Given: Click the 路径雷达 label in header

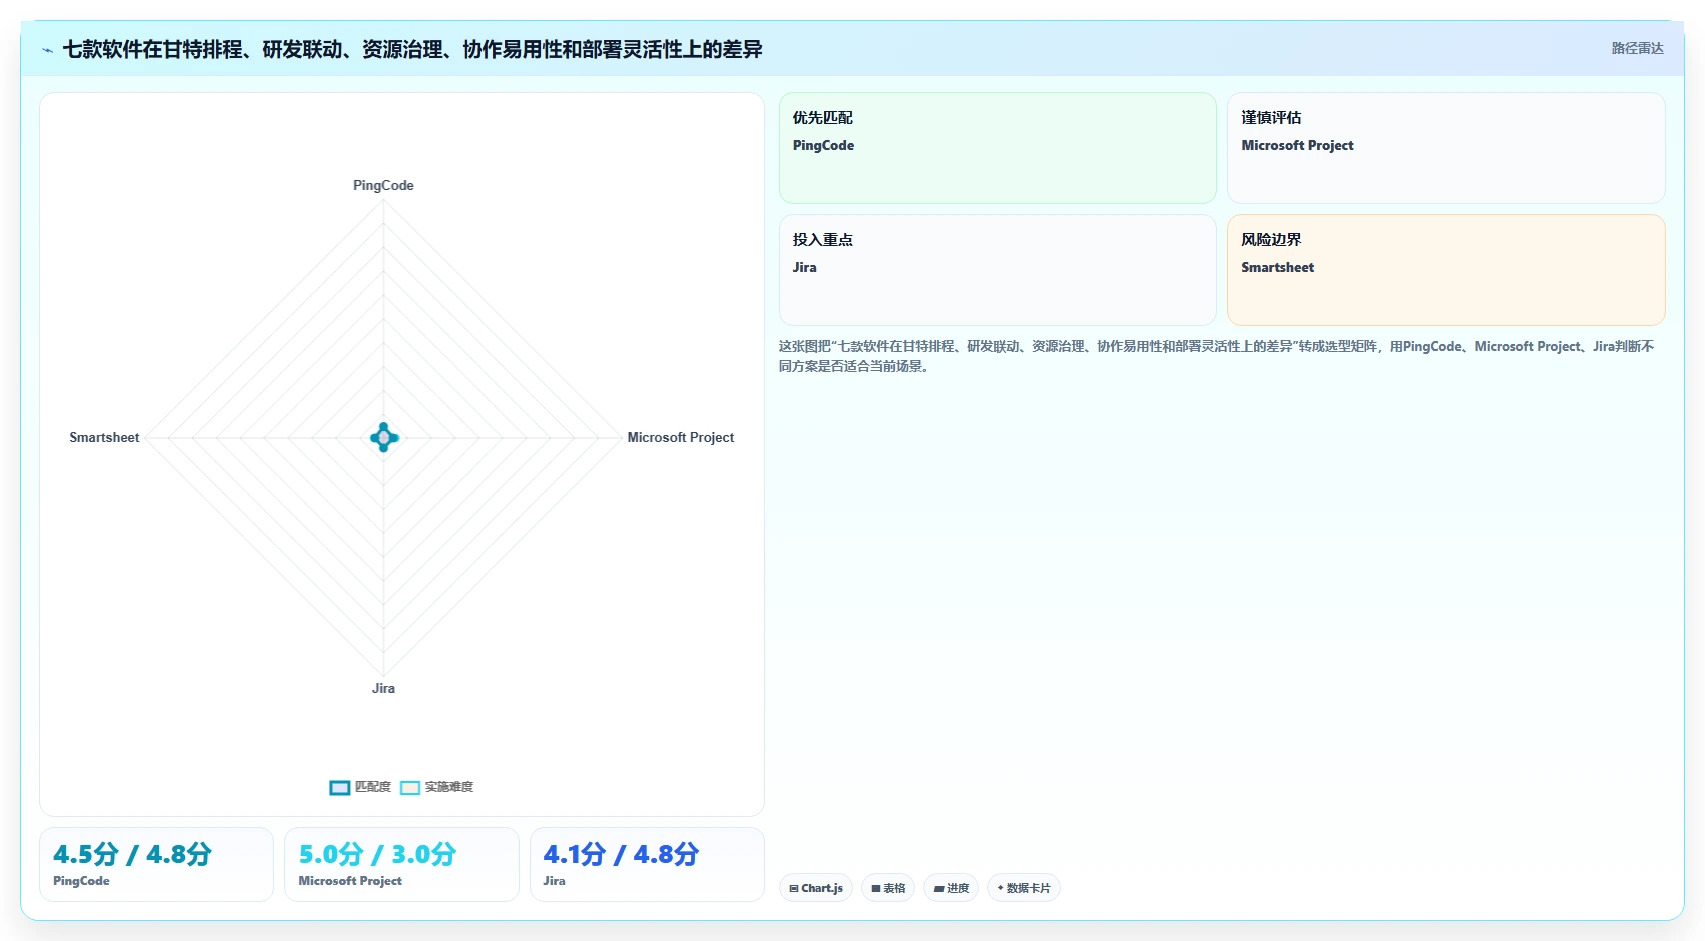Looking at the screenshot, I should click(x=1637, y=49).
